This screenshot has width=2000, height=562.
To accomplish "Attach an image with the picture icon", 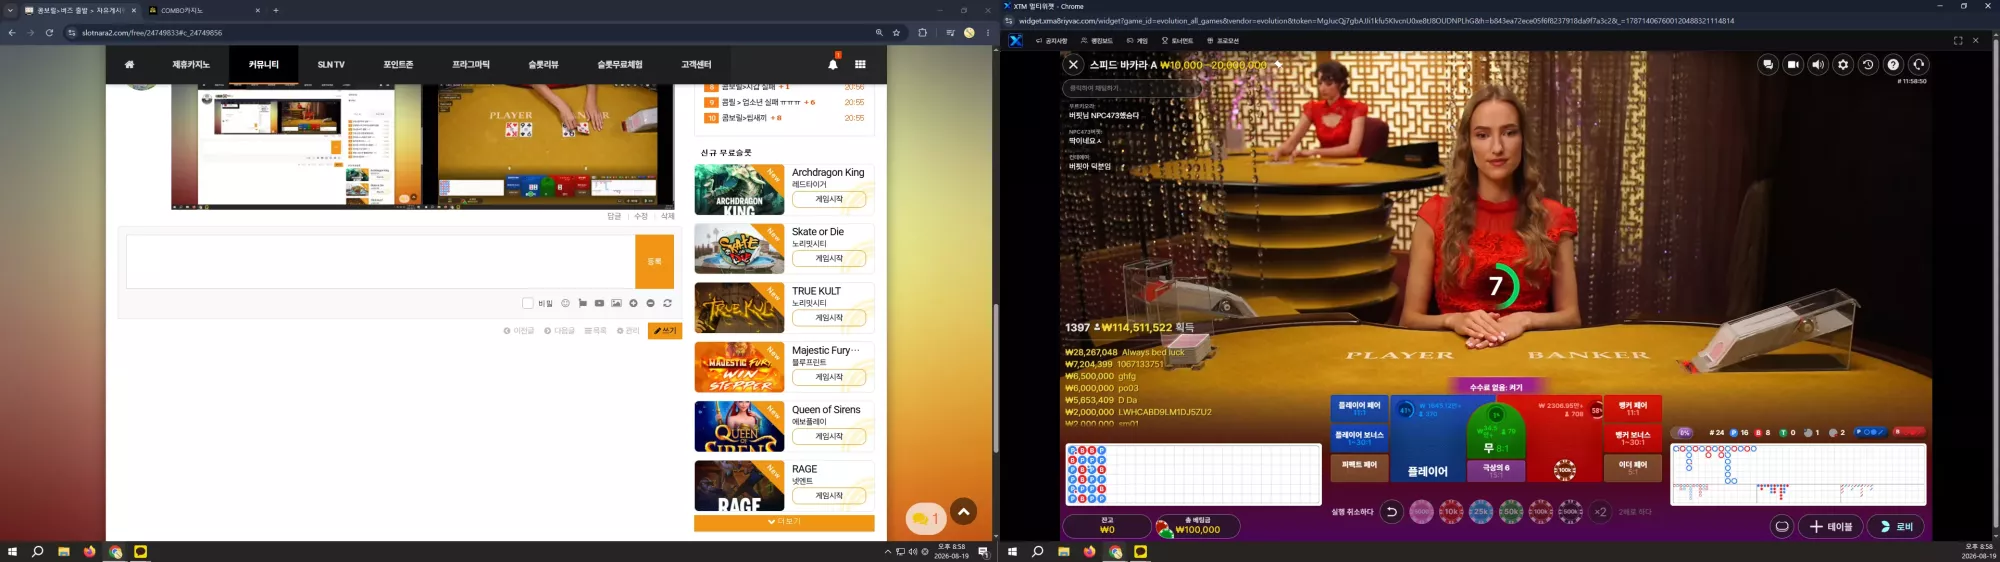I will click(616, 303).
